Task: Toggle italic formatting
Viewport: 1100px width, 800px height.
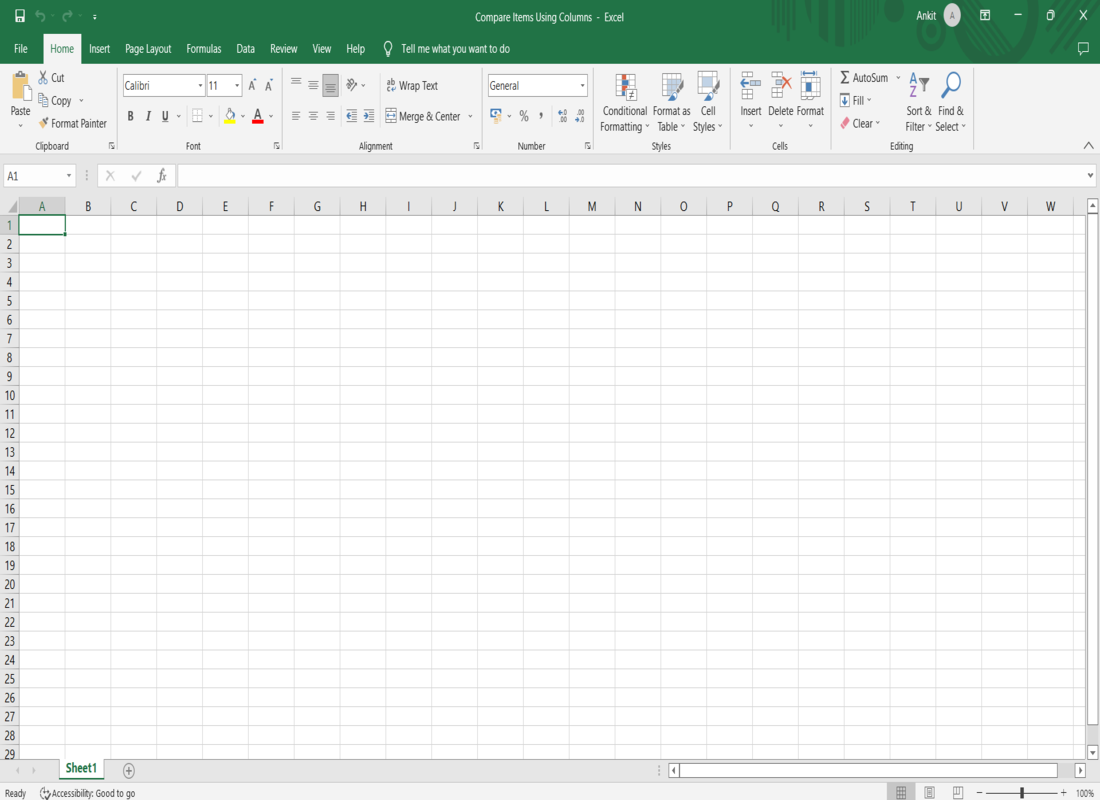Action: [146, 116]
